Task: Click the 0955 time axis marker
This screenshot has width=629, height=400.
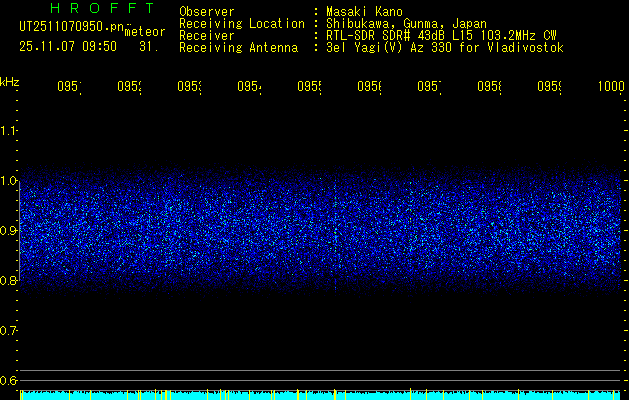Action: [309, 86]
